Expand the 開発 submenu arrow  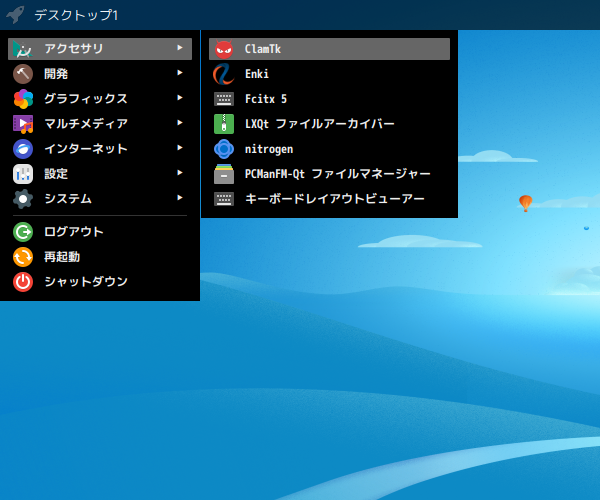point(180,72)
